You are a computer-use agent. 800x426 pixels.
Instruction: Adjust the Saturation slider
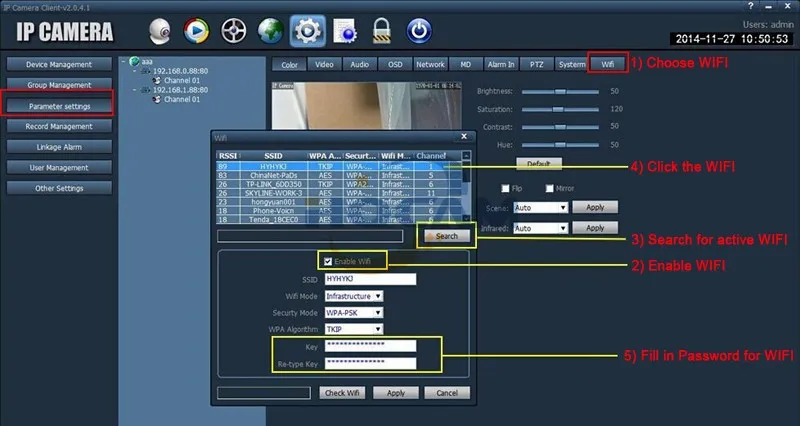tap(560, 109)
